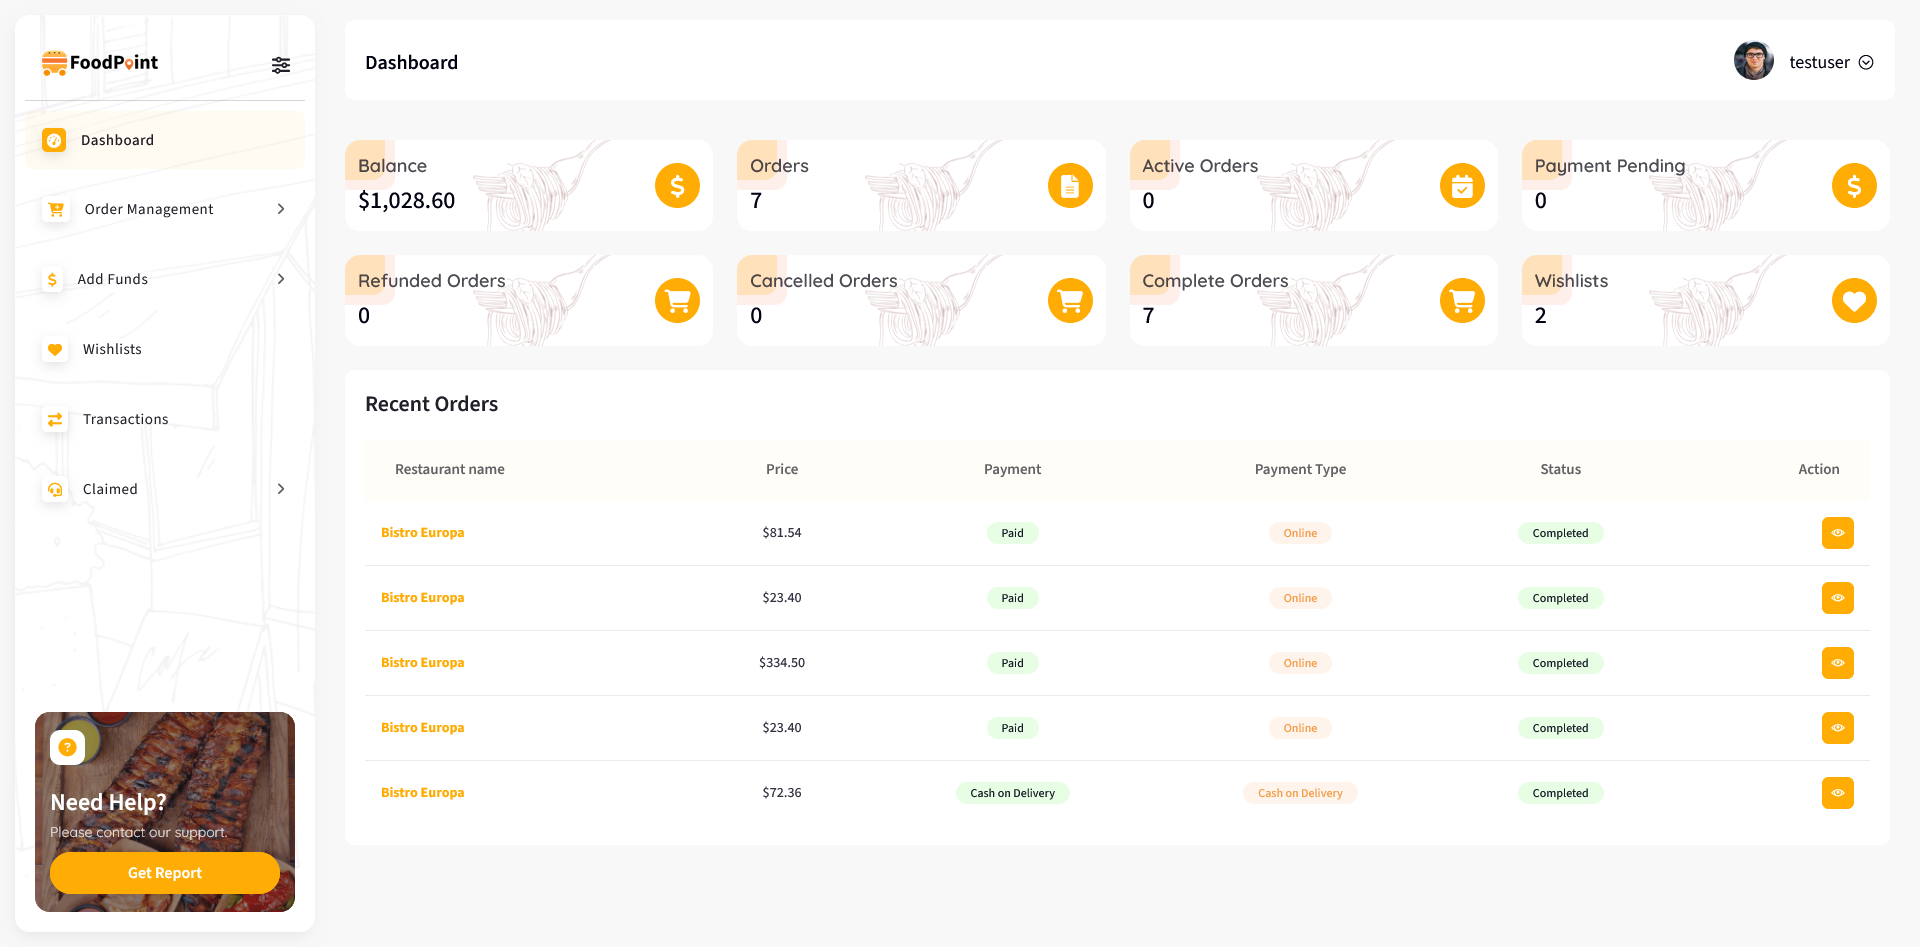Screen dimensions: 1920x947
Task: Open the Bistro Europa restaurant link
Action: click(x=422, y=532)
